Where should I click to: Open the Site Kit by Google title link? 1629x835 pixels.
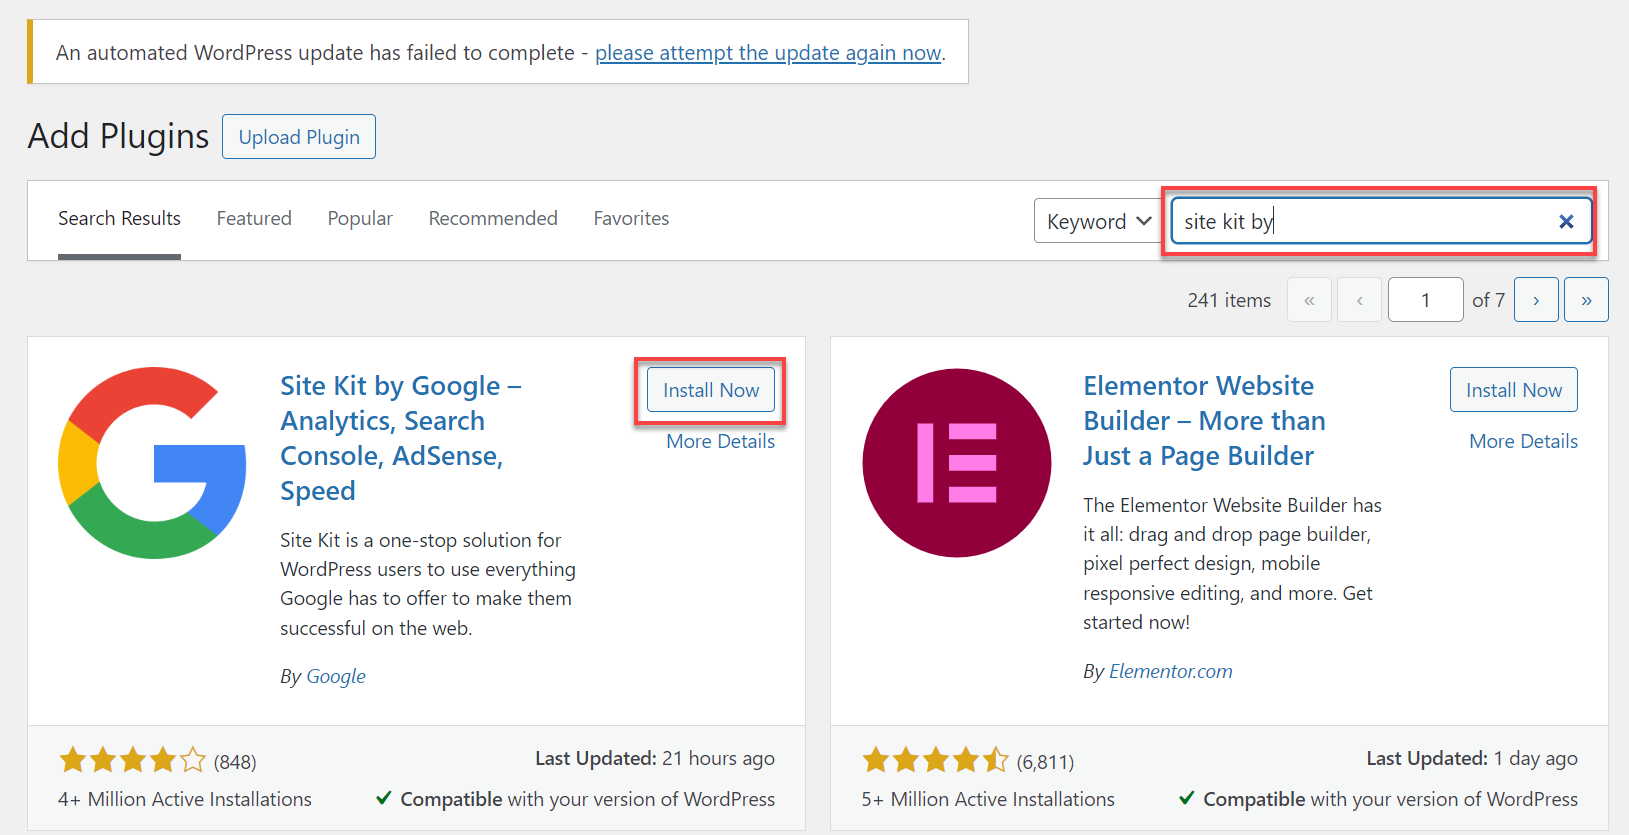click(400, 438)
